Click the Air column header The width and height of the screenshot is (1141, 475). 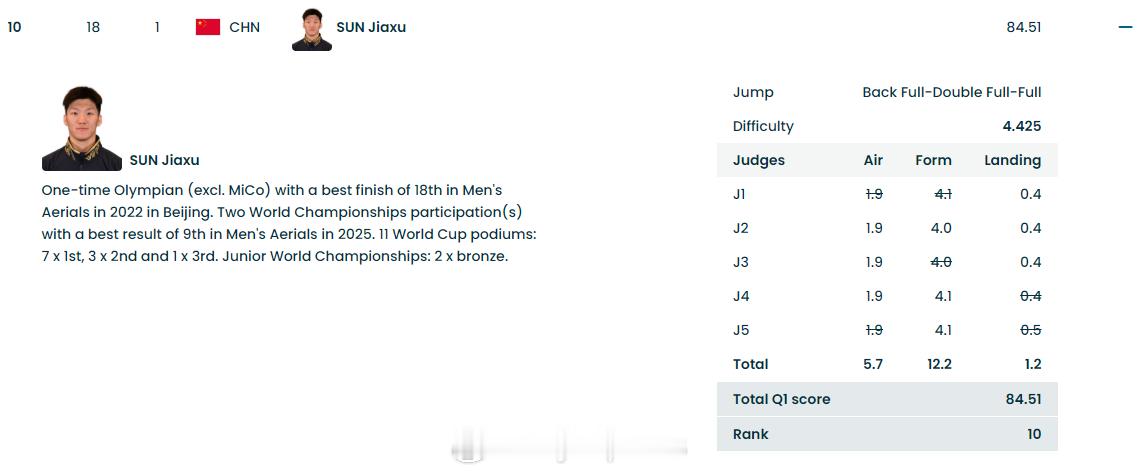873,160
